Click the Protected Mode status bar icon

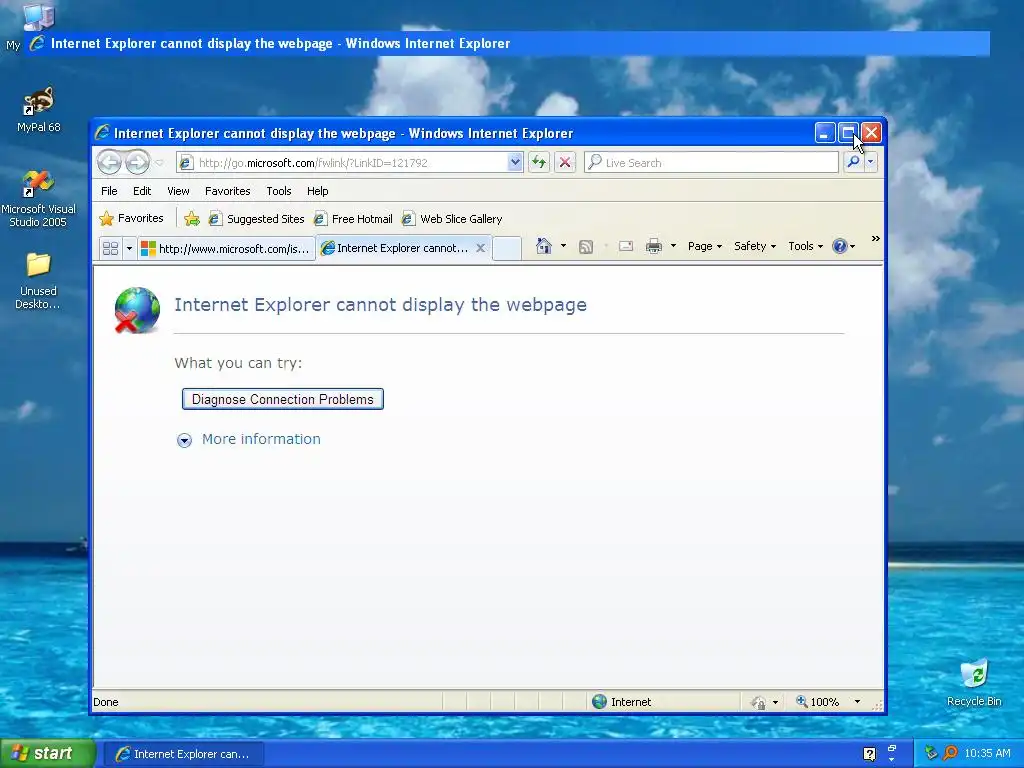click(x=759, y=703)
